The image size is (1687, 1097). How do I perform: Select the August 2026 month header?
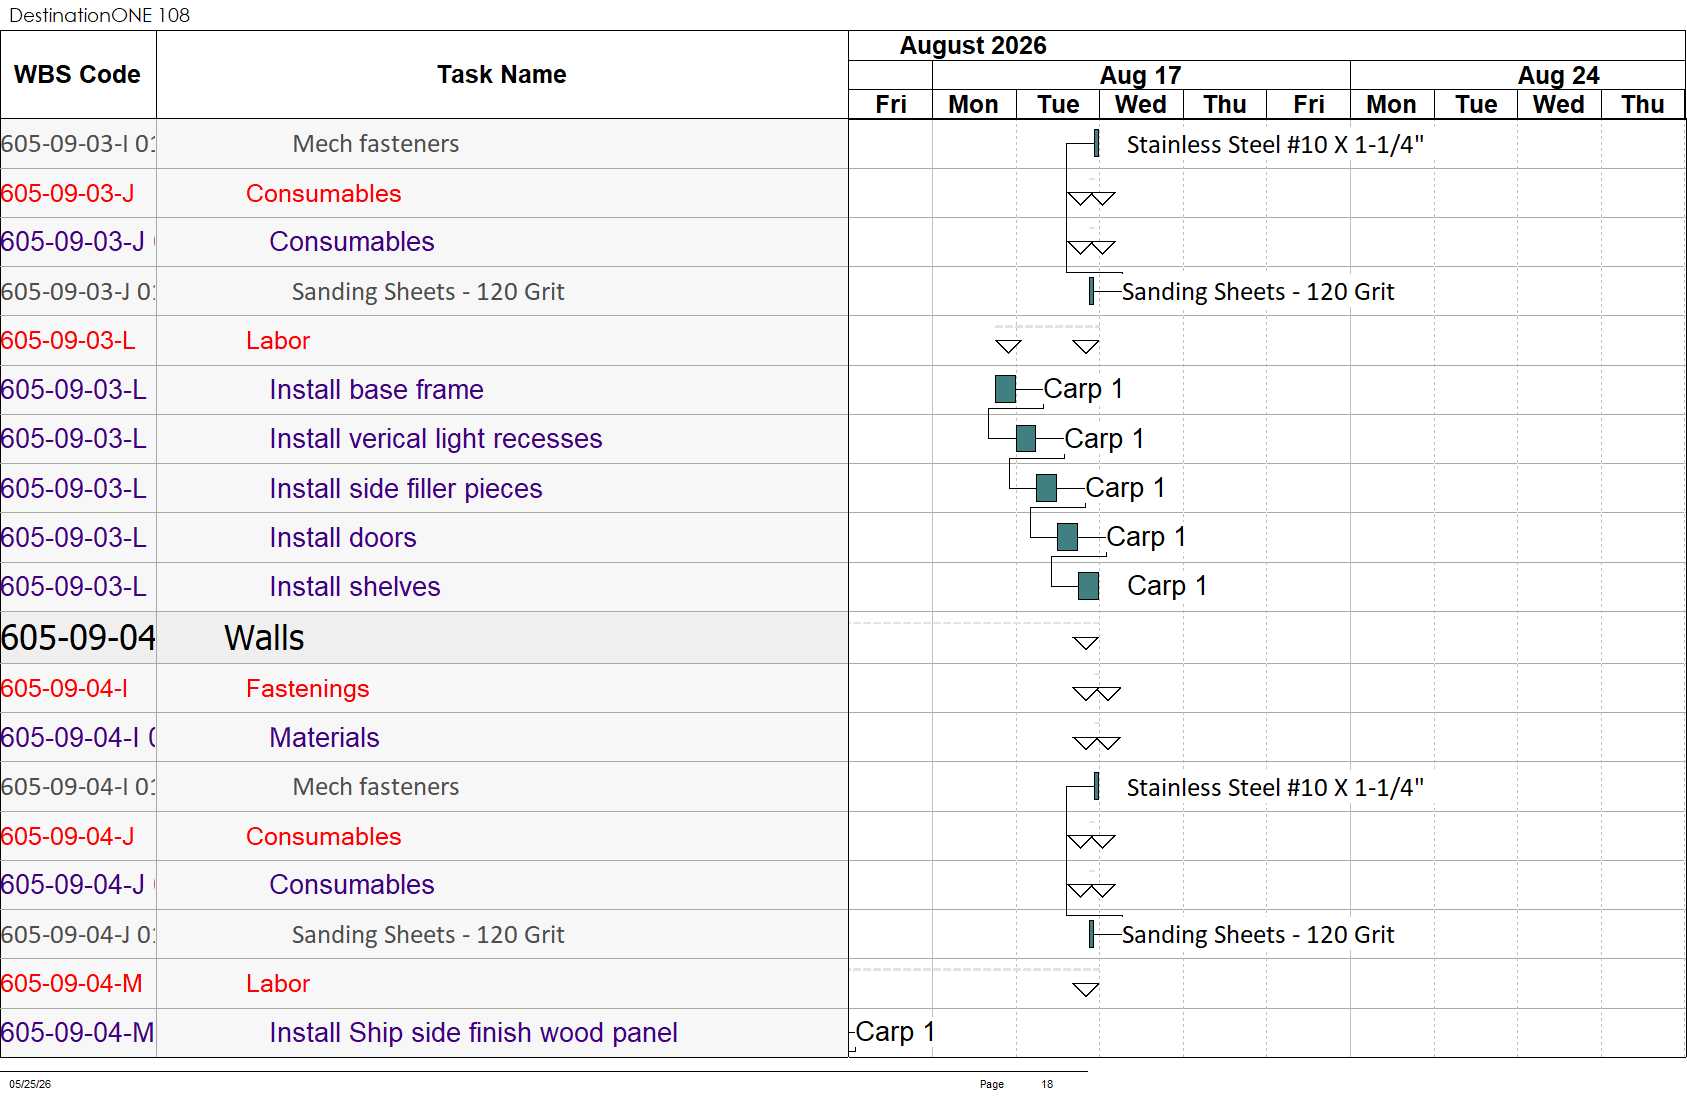[973, 46]
